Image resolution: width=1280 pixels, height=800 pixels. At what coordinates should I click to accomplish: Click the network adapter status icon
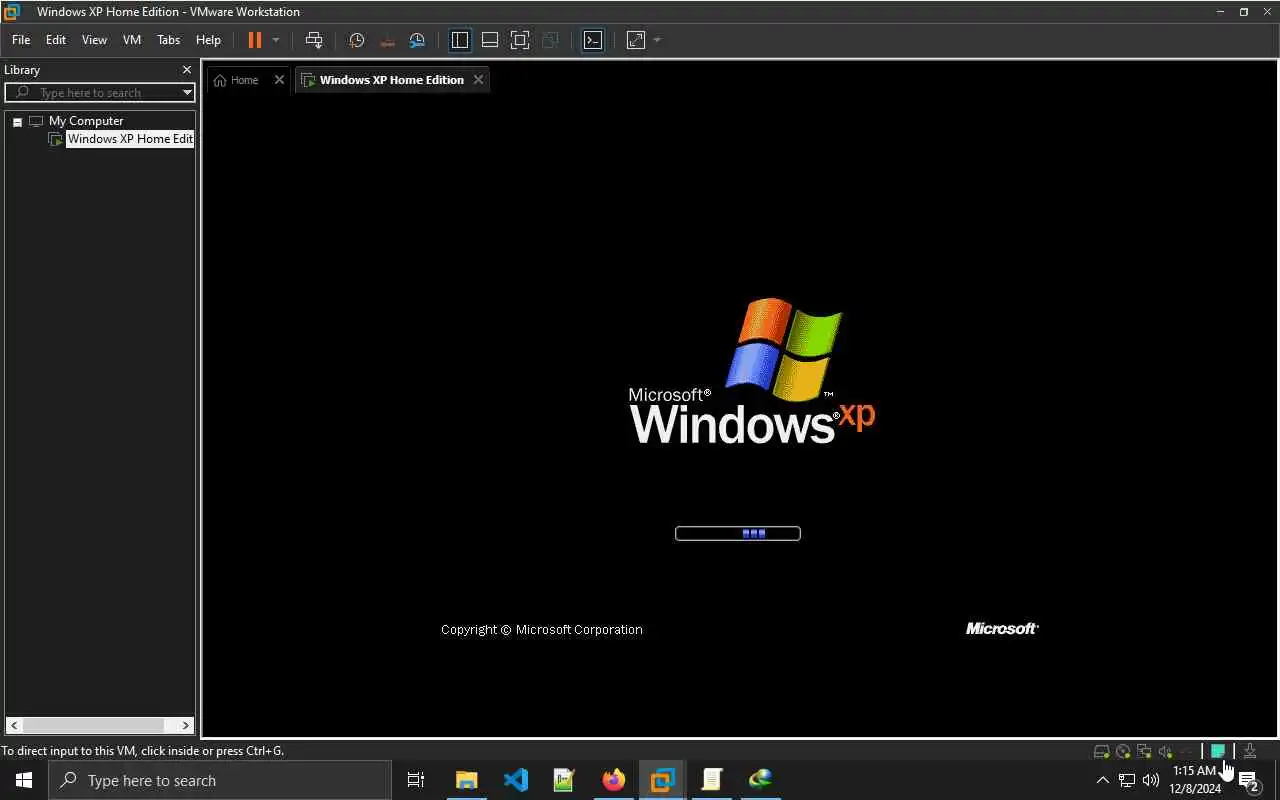pos(1144,751)
